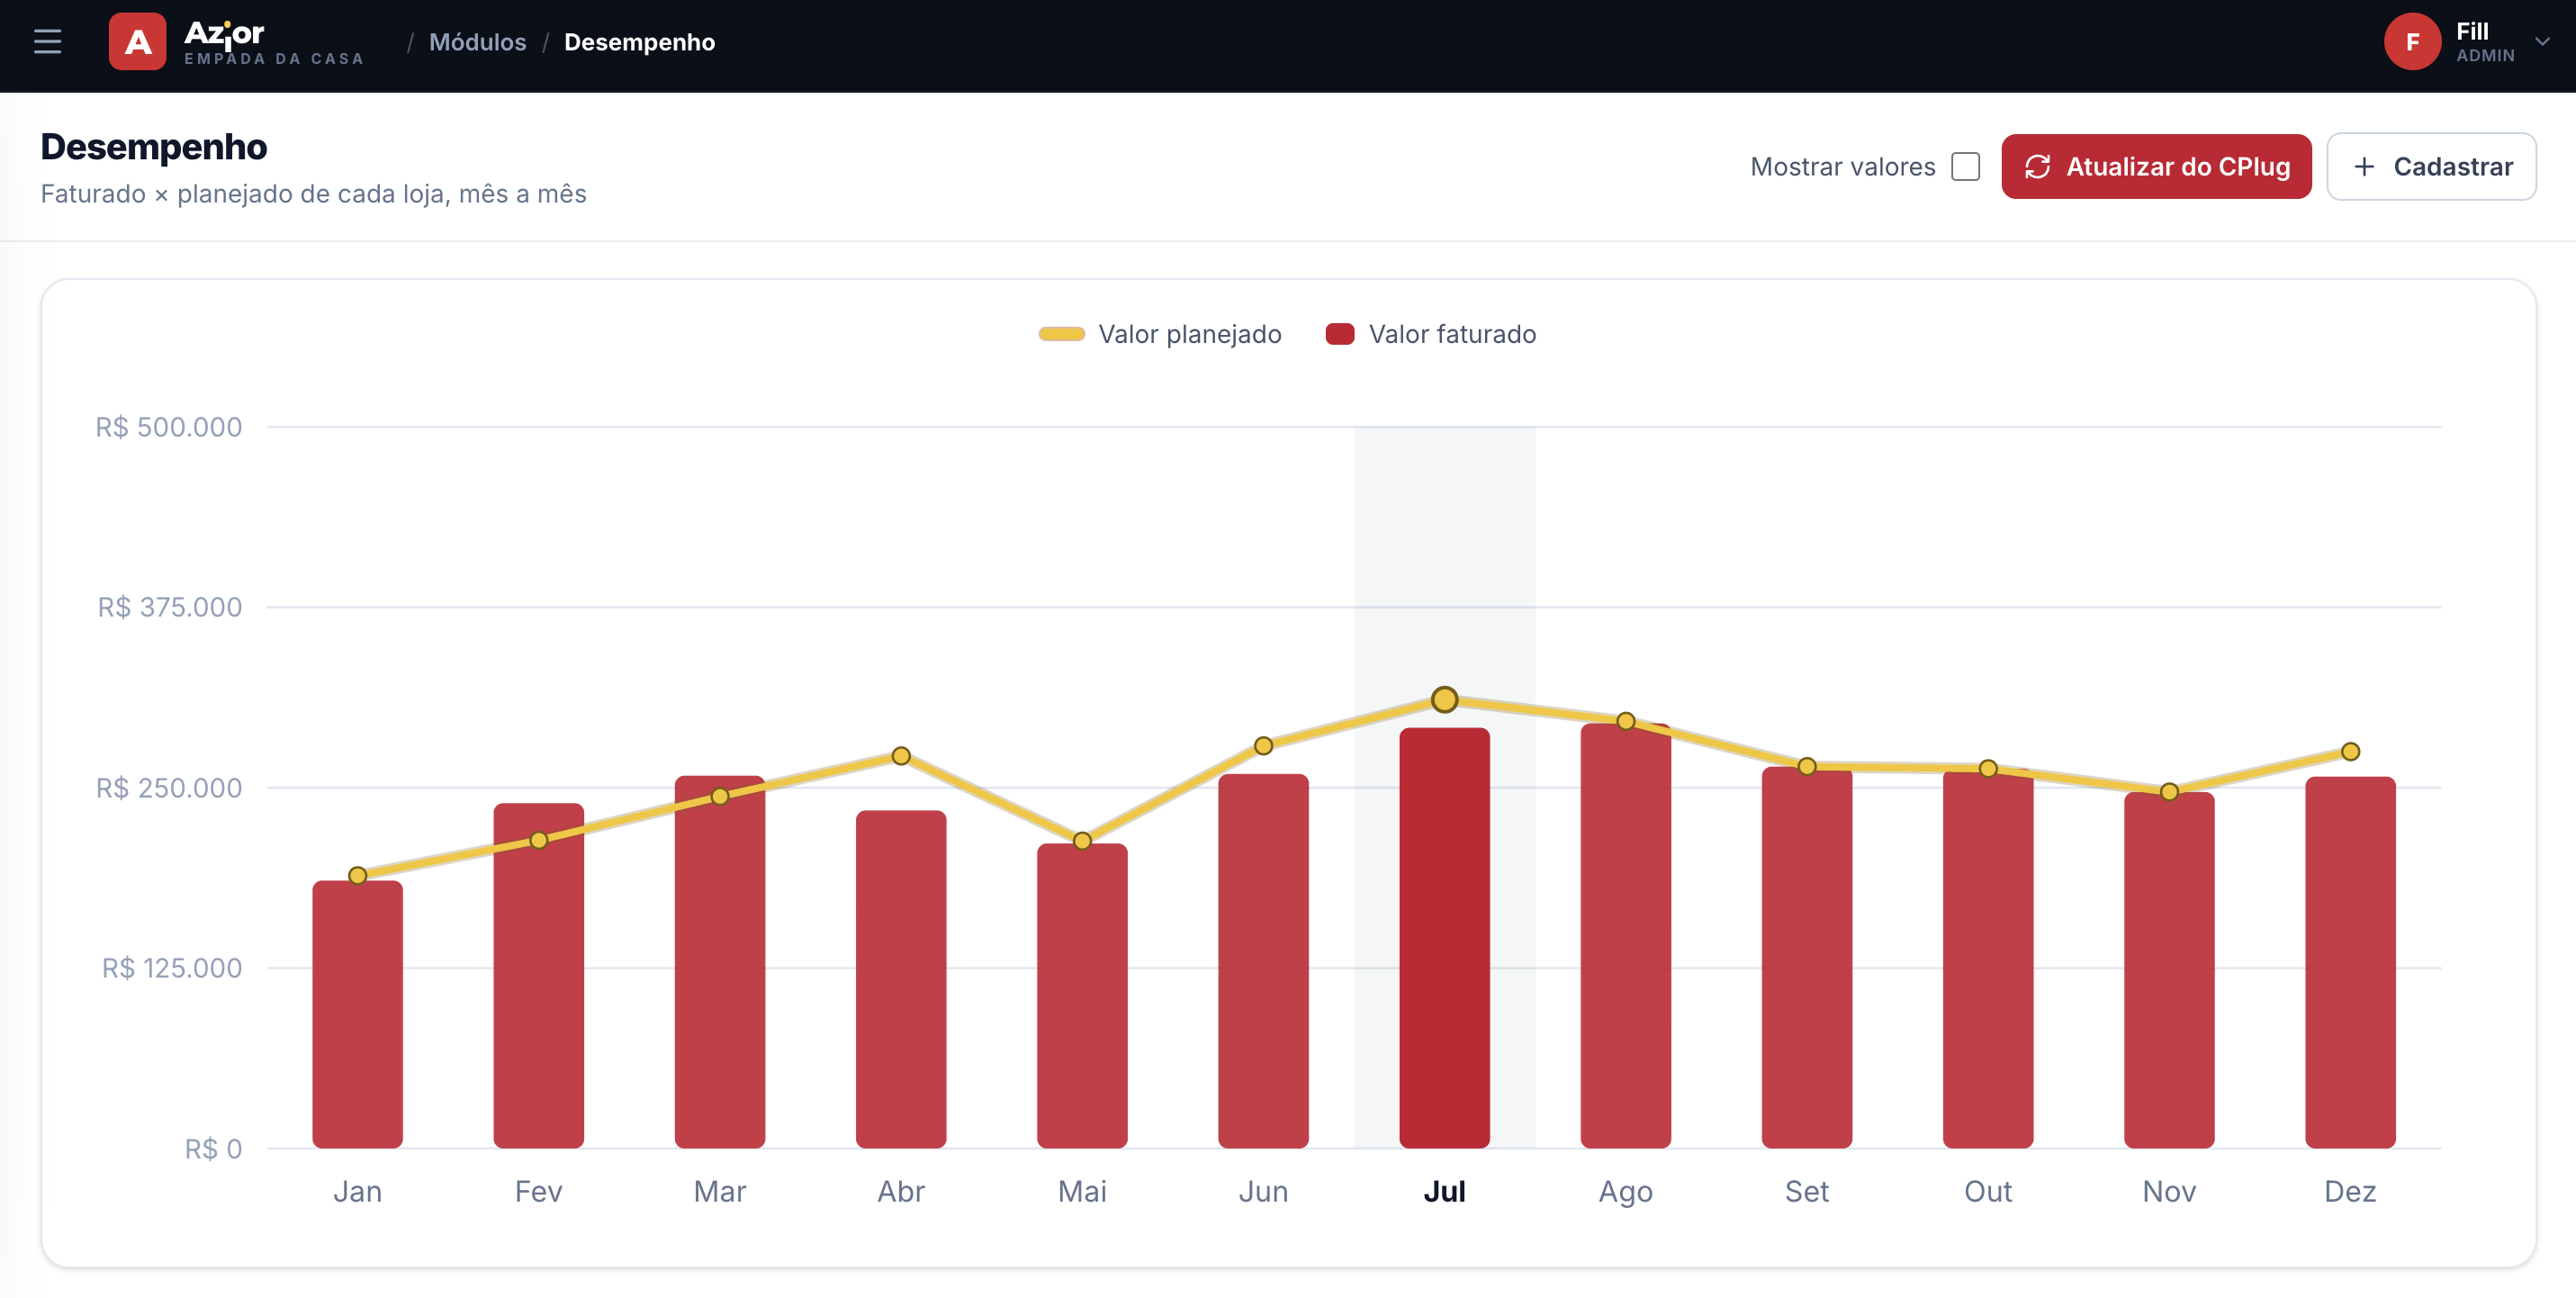2576x1298 pixels.
Task: Click the yellow Valor planejado swatch
Action: coord(1061,334)
